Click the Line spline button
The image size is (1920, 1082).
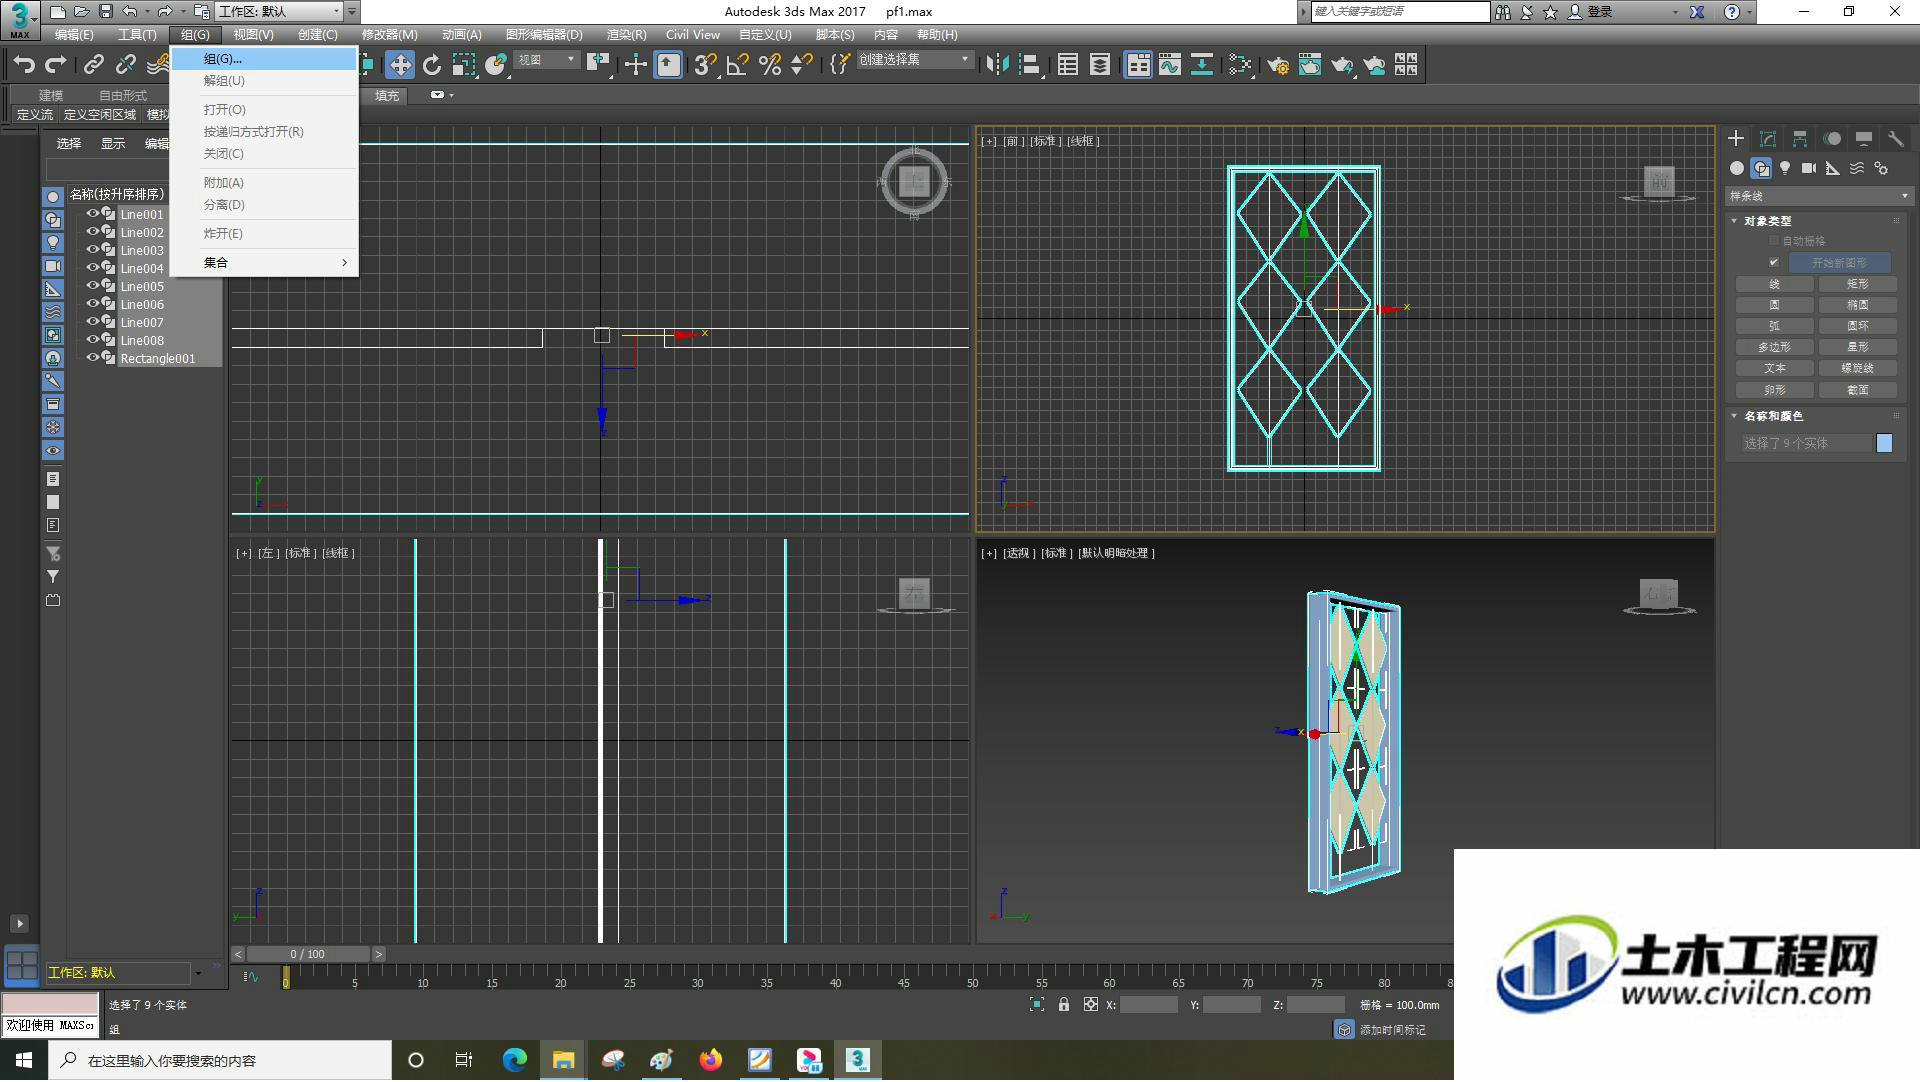(1775, 284)
